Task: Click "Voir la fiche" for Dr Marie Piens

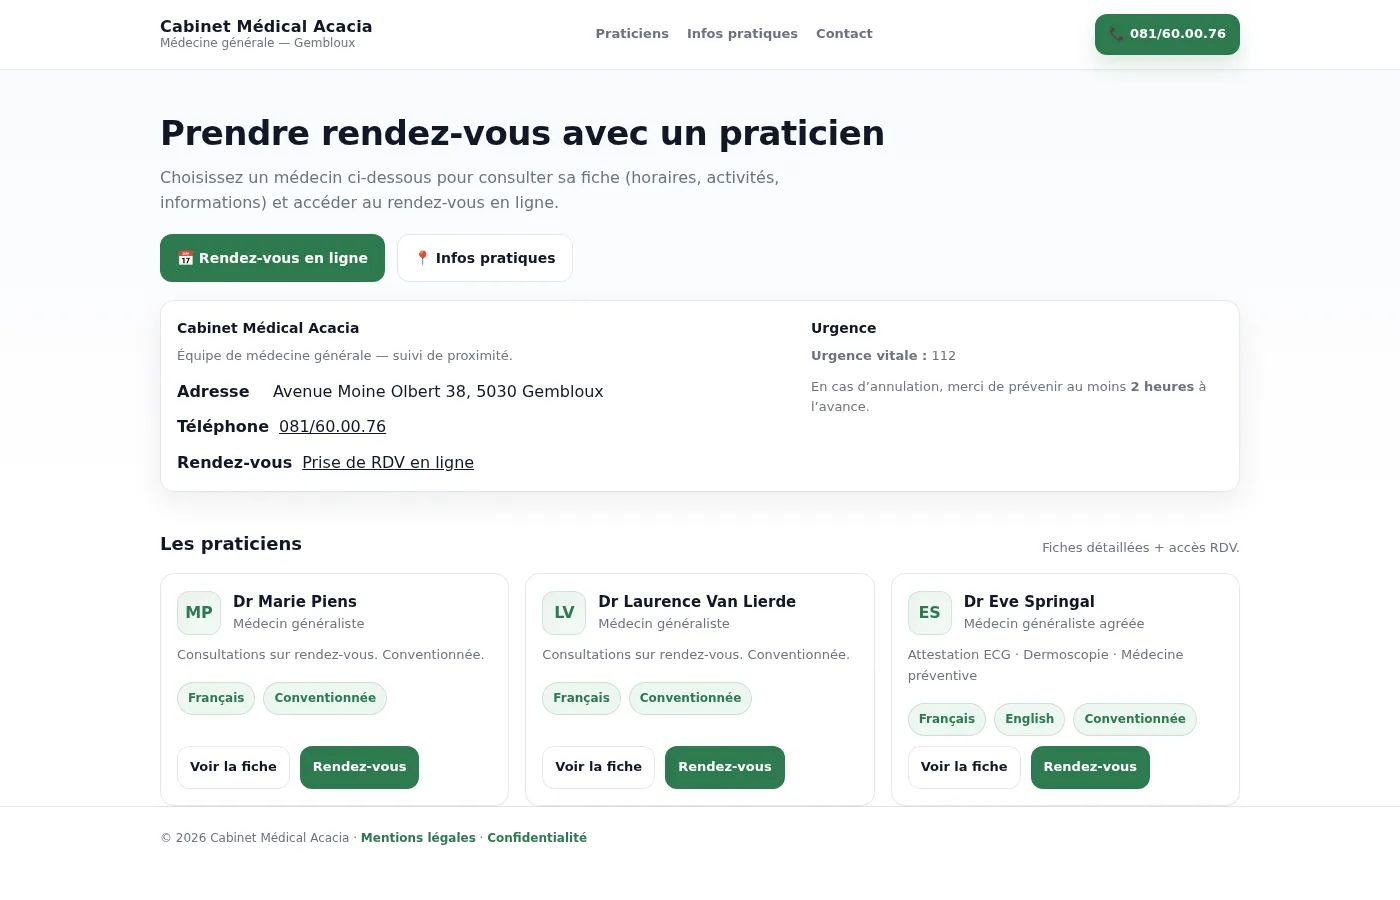Action: [233, 767]
